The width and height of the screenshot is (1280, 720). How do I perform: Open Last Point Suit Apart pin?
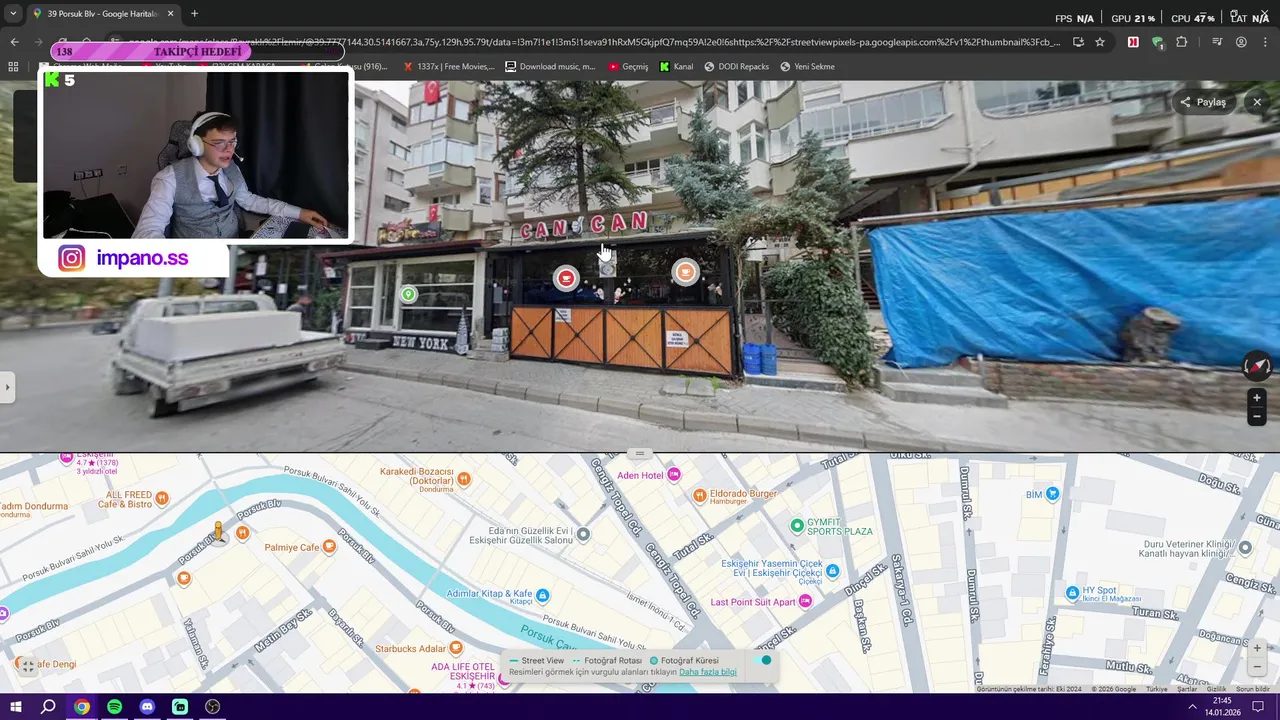[x=805, y=601]
